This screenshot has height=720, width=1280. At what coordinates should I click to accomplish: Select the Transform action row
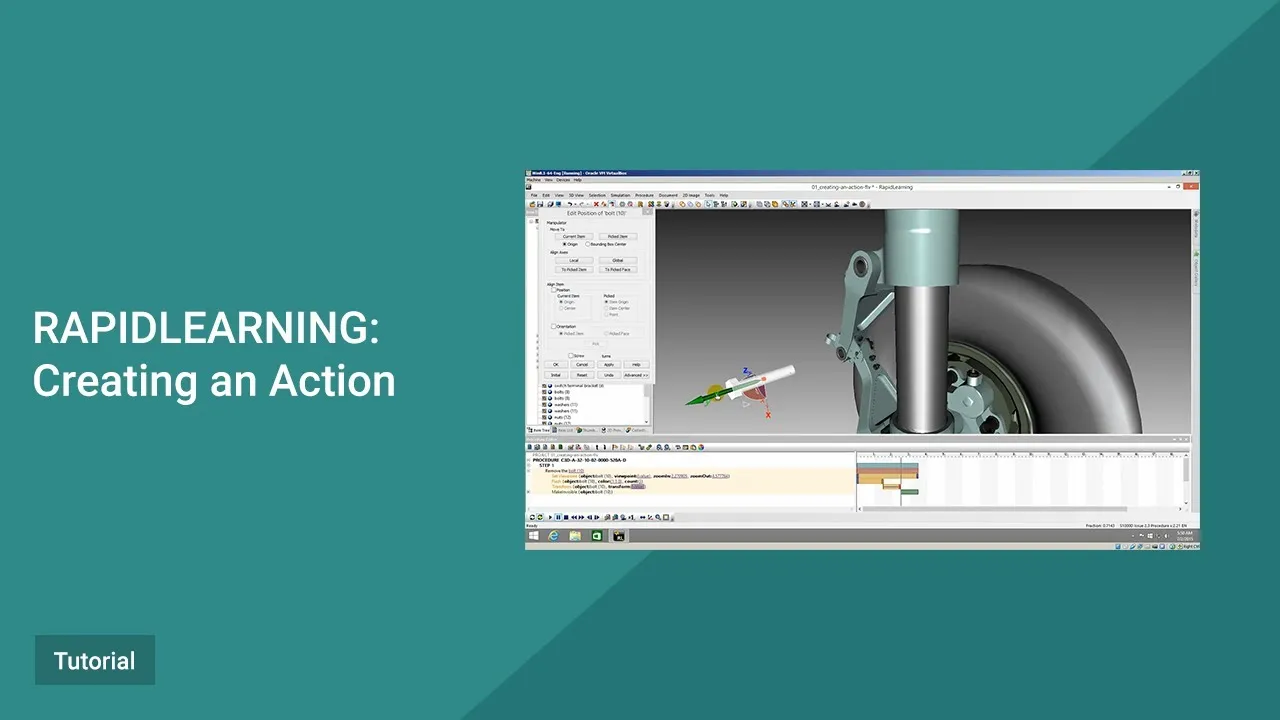pyautogui.click(x=598, y=486)
